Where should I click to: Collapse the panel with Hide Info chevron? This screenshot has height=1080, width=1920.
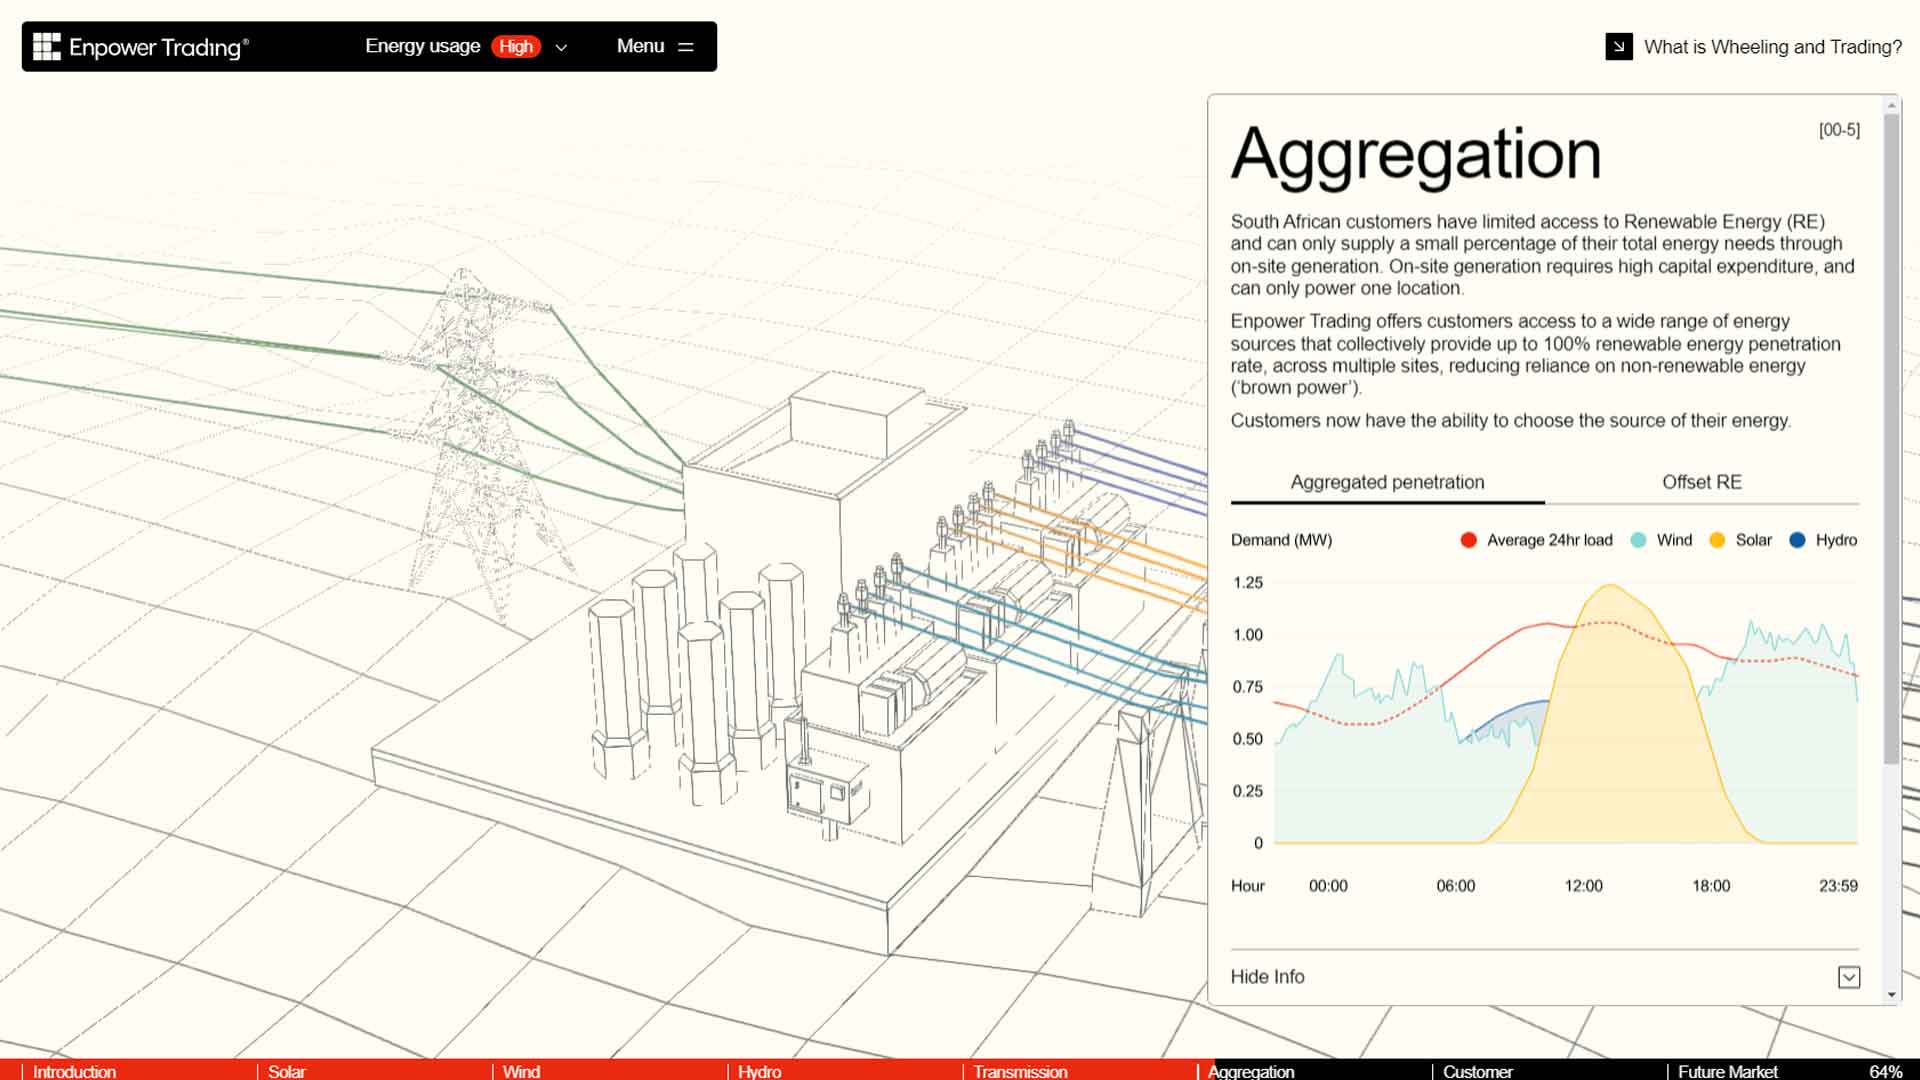pos(1849,977)
